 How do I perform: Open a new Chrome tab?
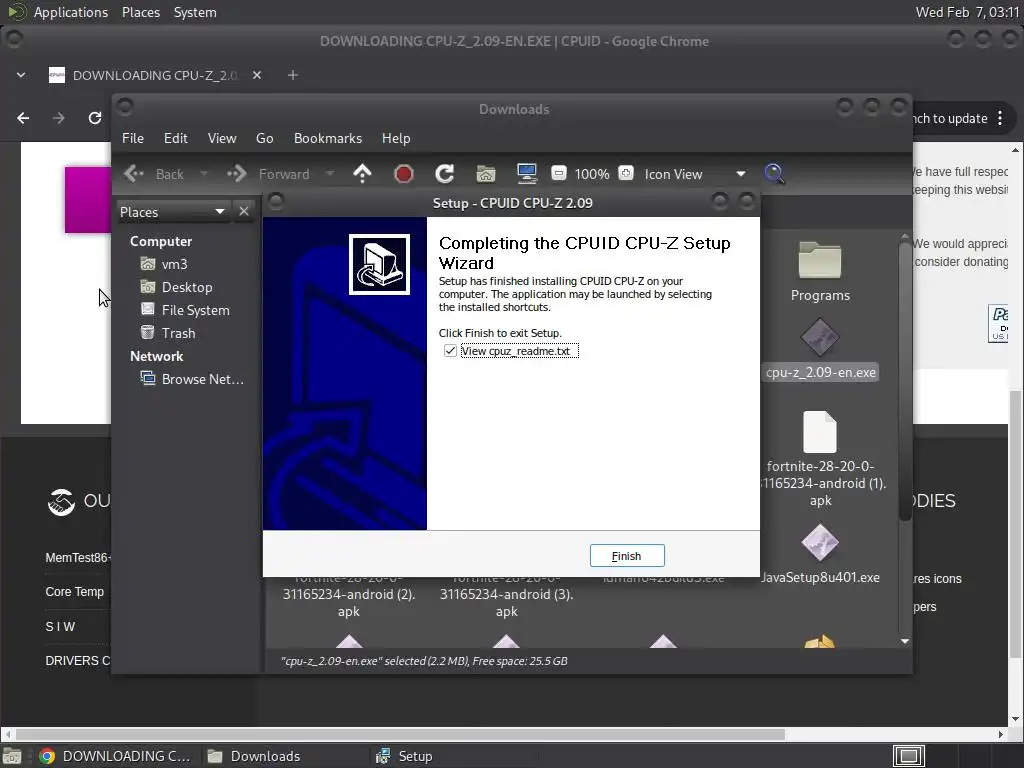point(293,75)
